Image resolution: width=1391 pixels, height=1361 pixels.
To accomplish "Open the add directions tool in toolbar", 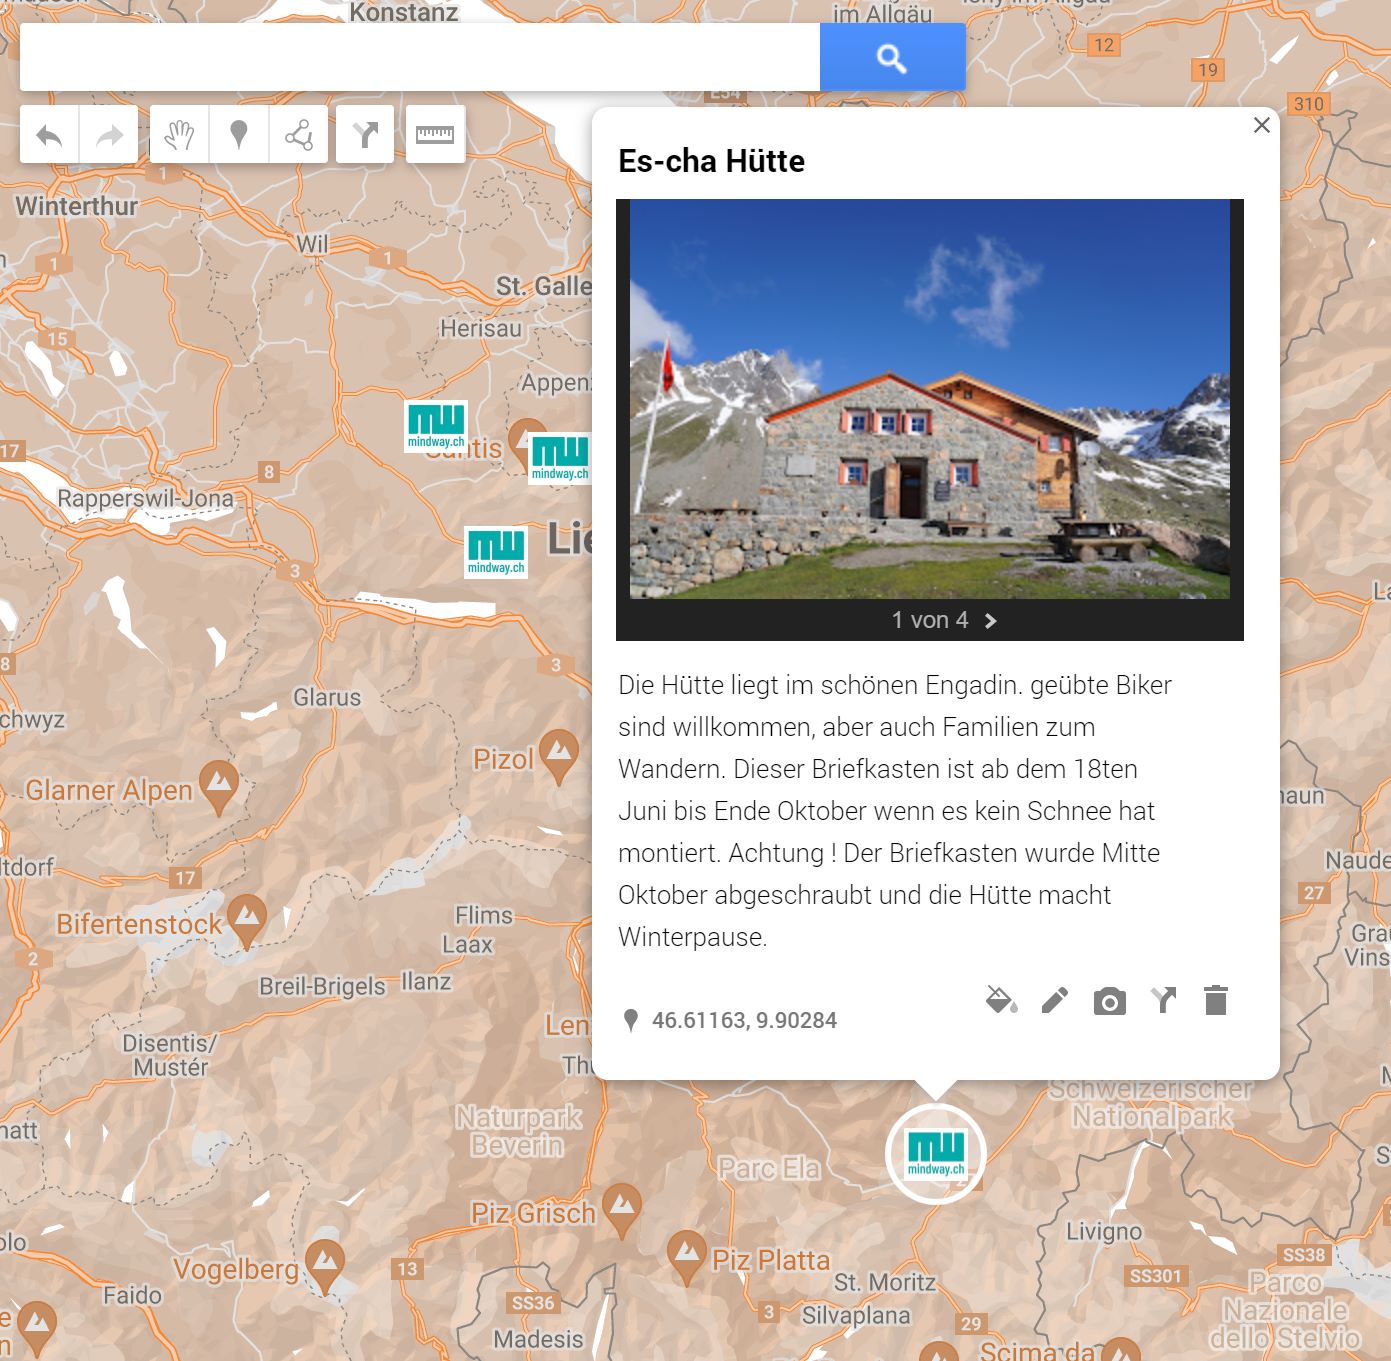I will pos(365,134).
